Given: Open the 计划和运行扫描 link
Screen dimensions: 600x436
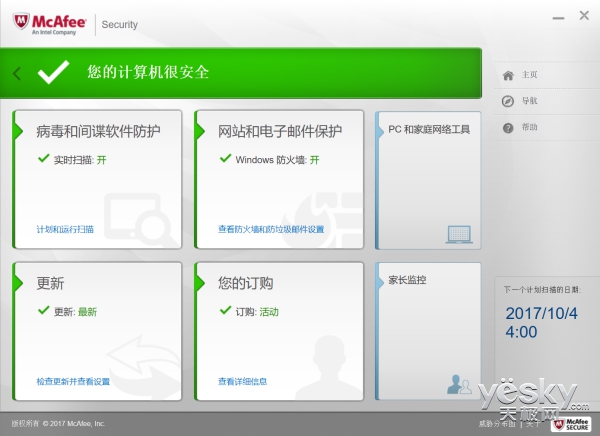Looking at the screenshot, I should [x=65, y=229].
